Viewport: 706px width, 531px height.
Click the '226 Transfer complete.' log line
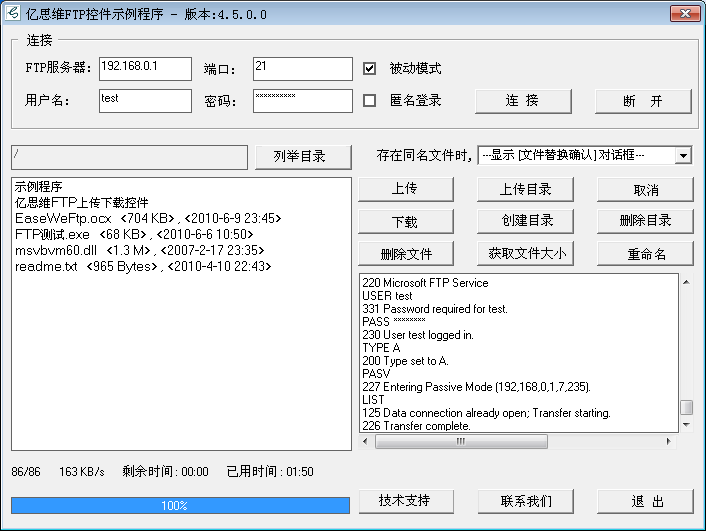point(416,426)
